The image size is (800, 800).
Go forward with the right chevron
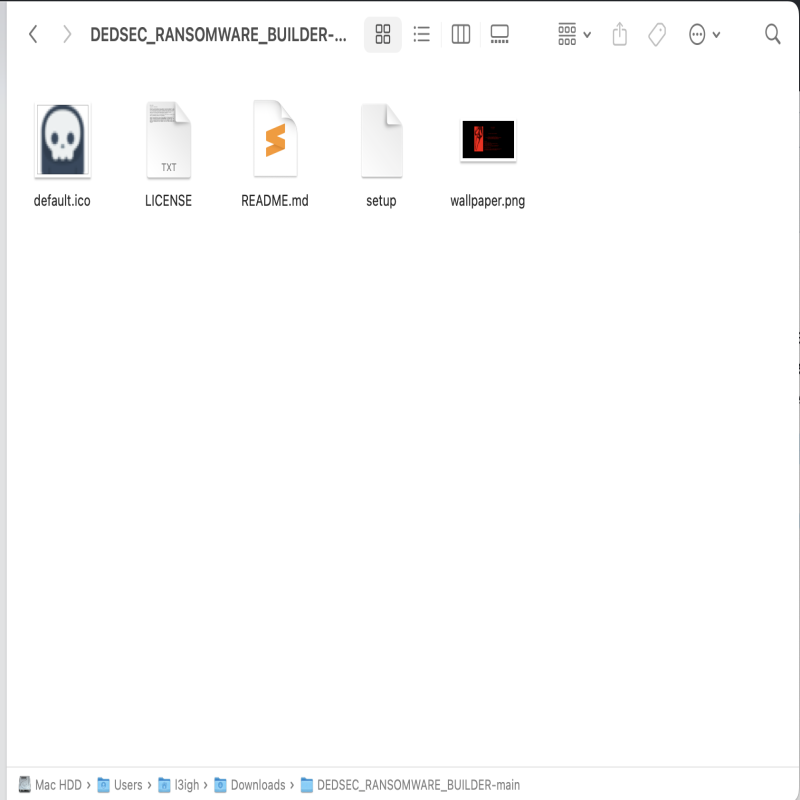[66, 35]
